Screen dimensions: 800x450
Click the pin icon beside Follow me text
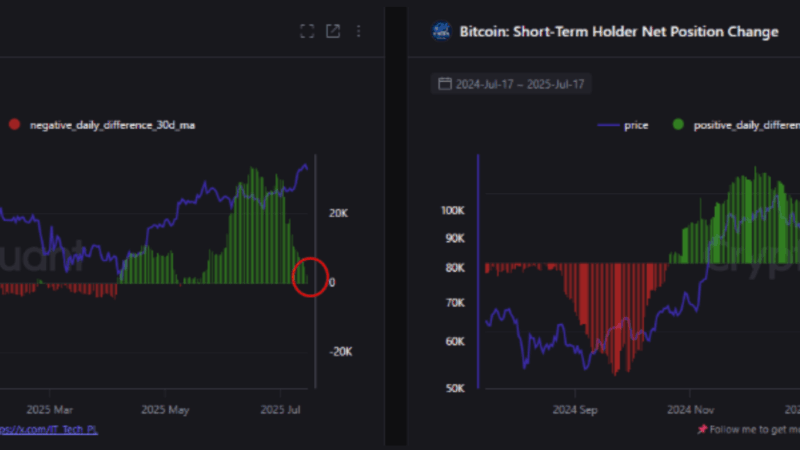click(703, 429)
